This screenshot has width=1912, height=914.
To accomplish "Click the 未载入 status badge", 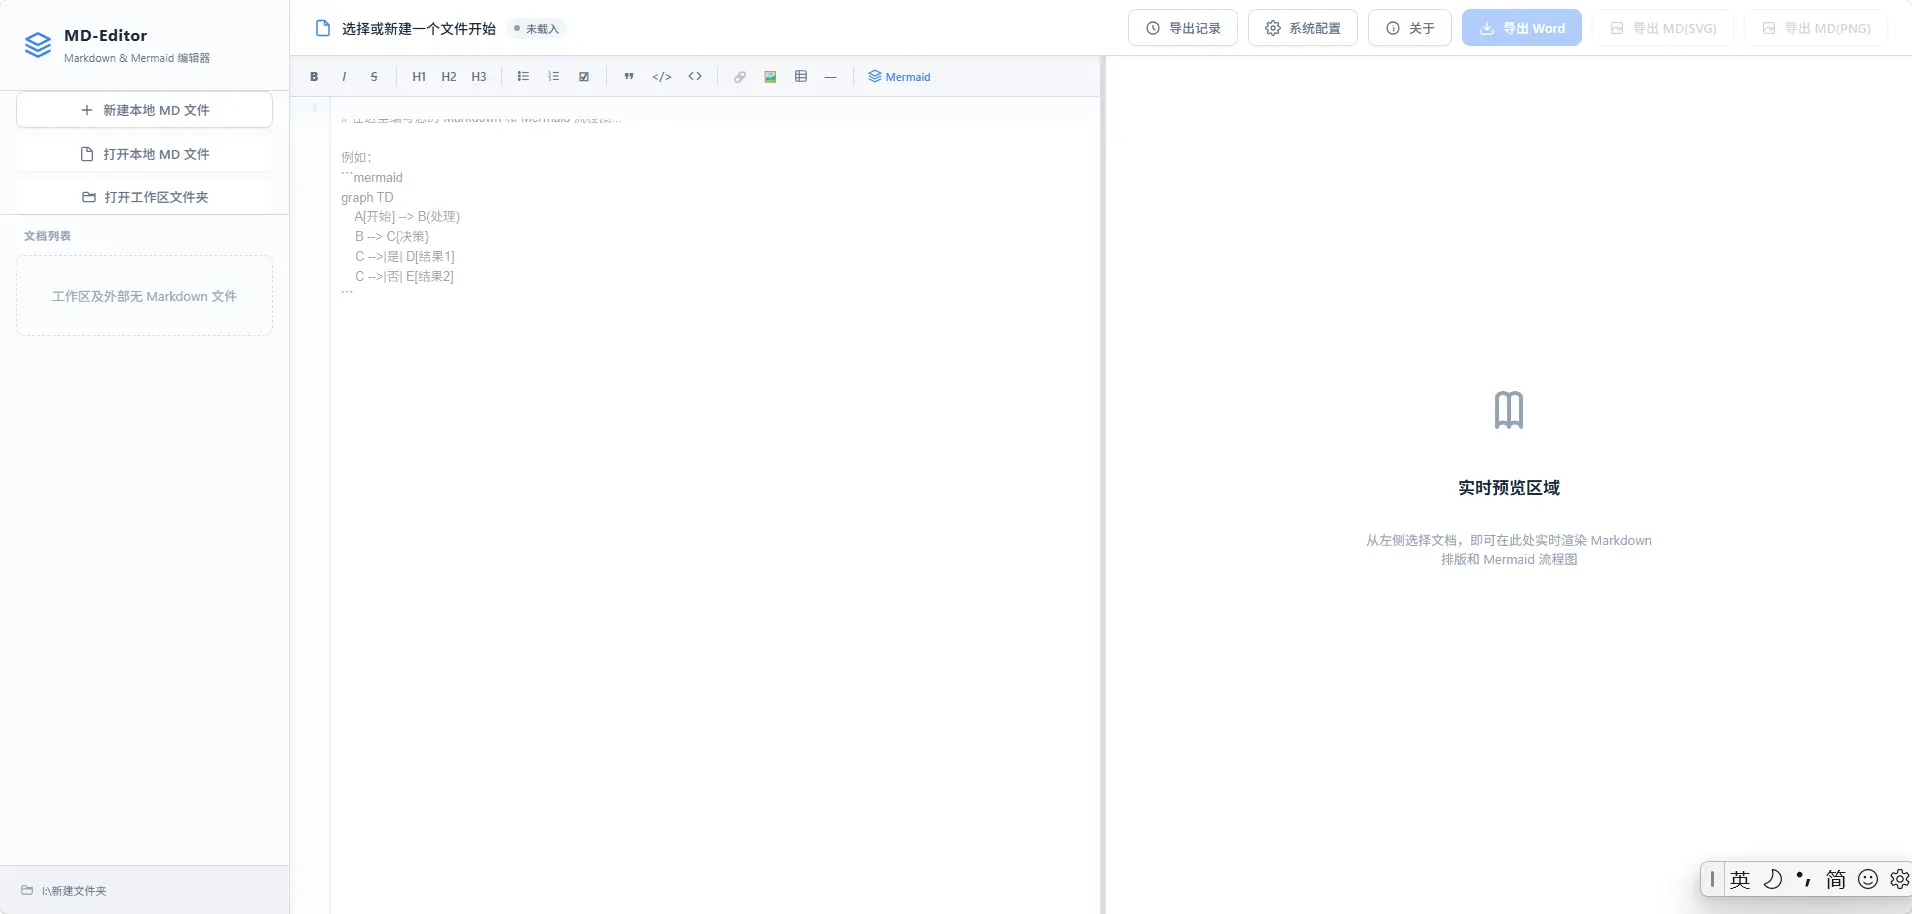I will tap(537, 28).
